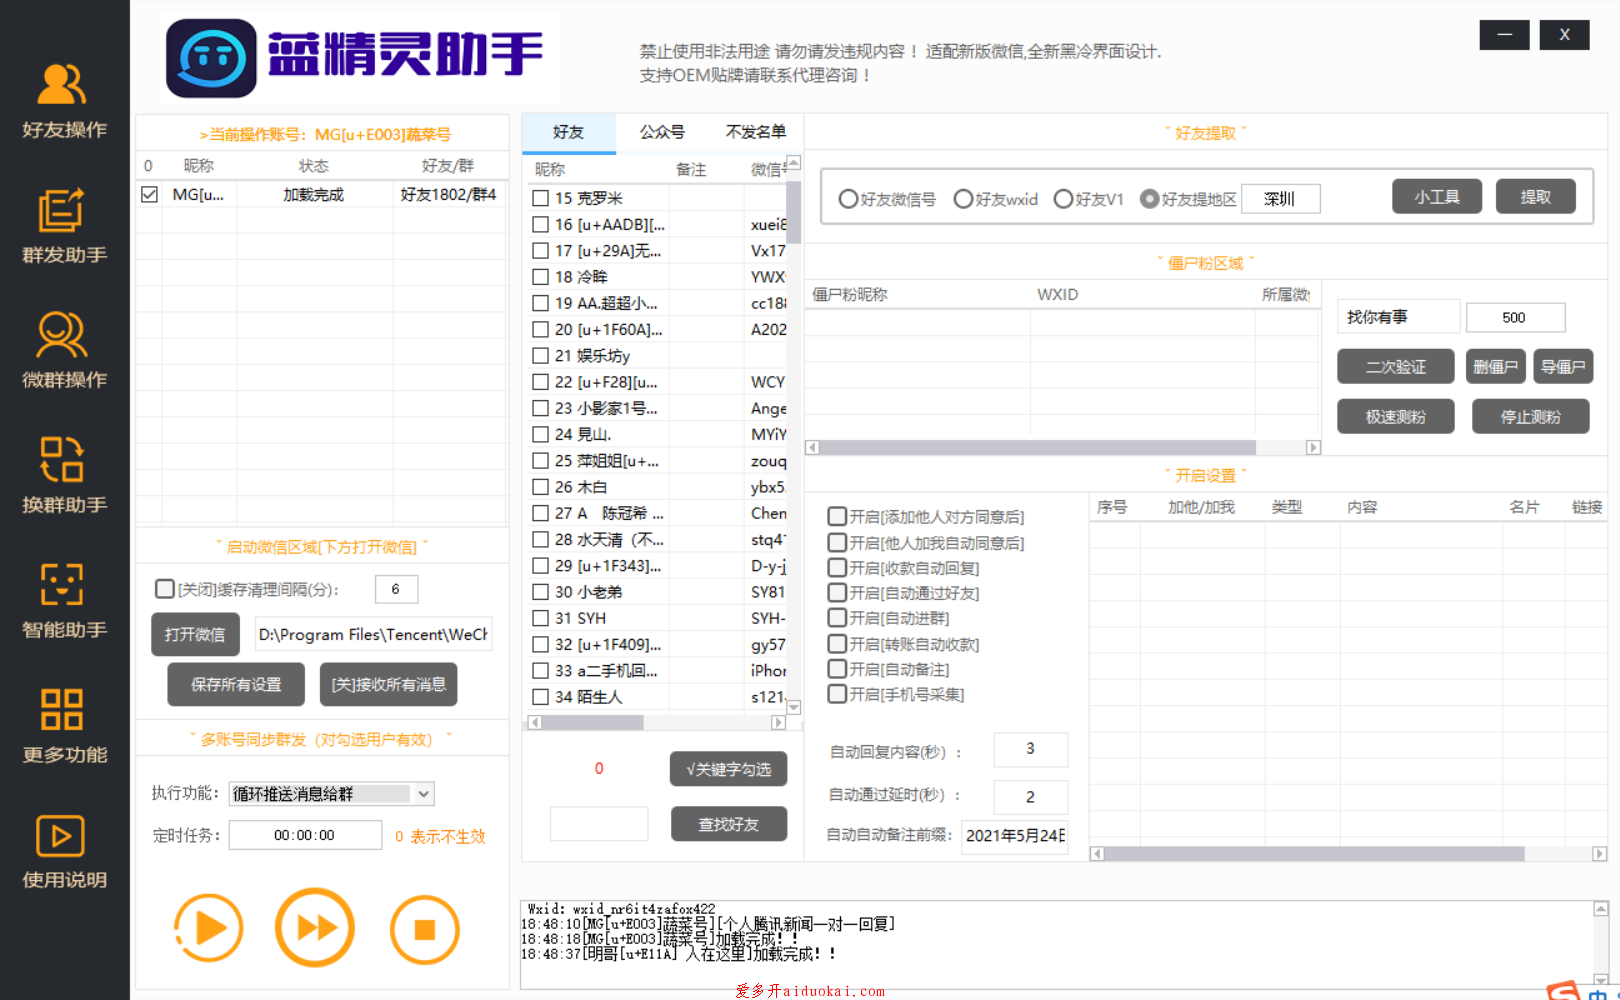
Task: Select 好友提地区 radio button
Action: click(1149, 199)
